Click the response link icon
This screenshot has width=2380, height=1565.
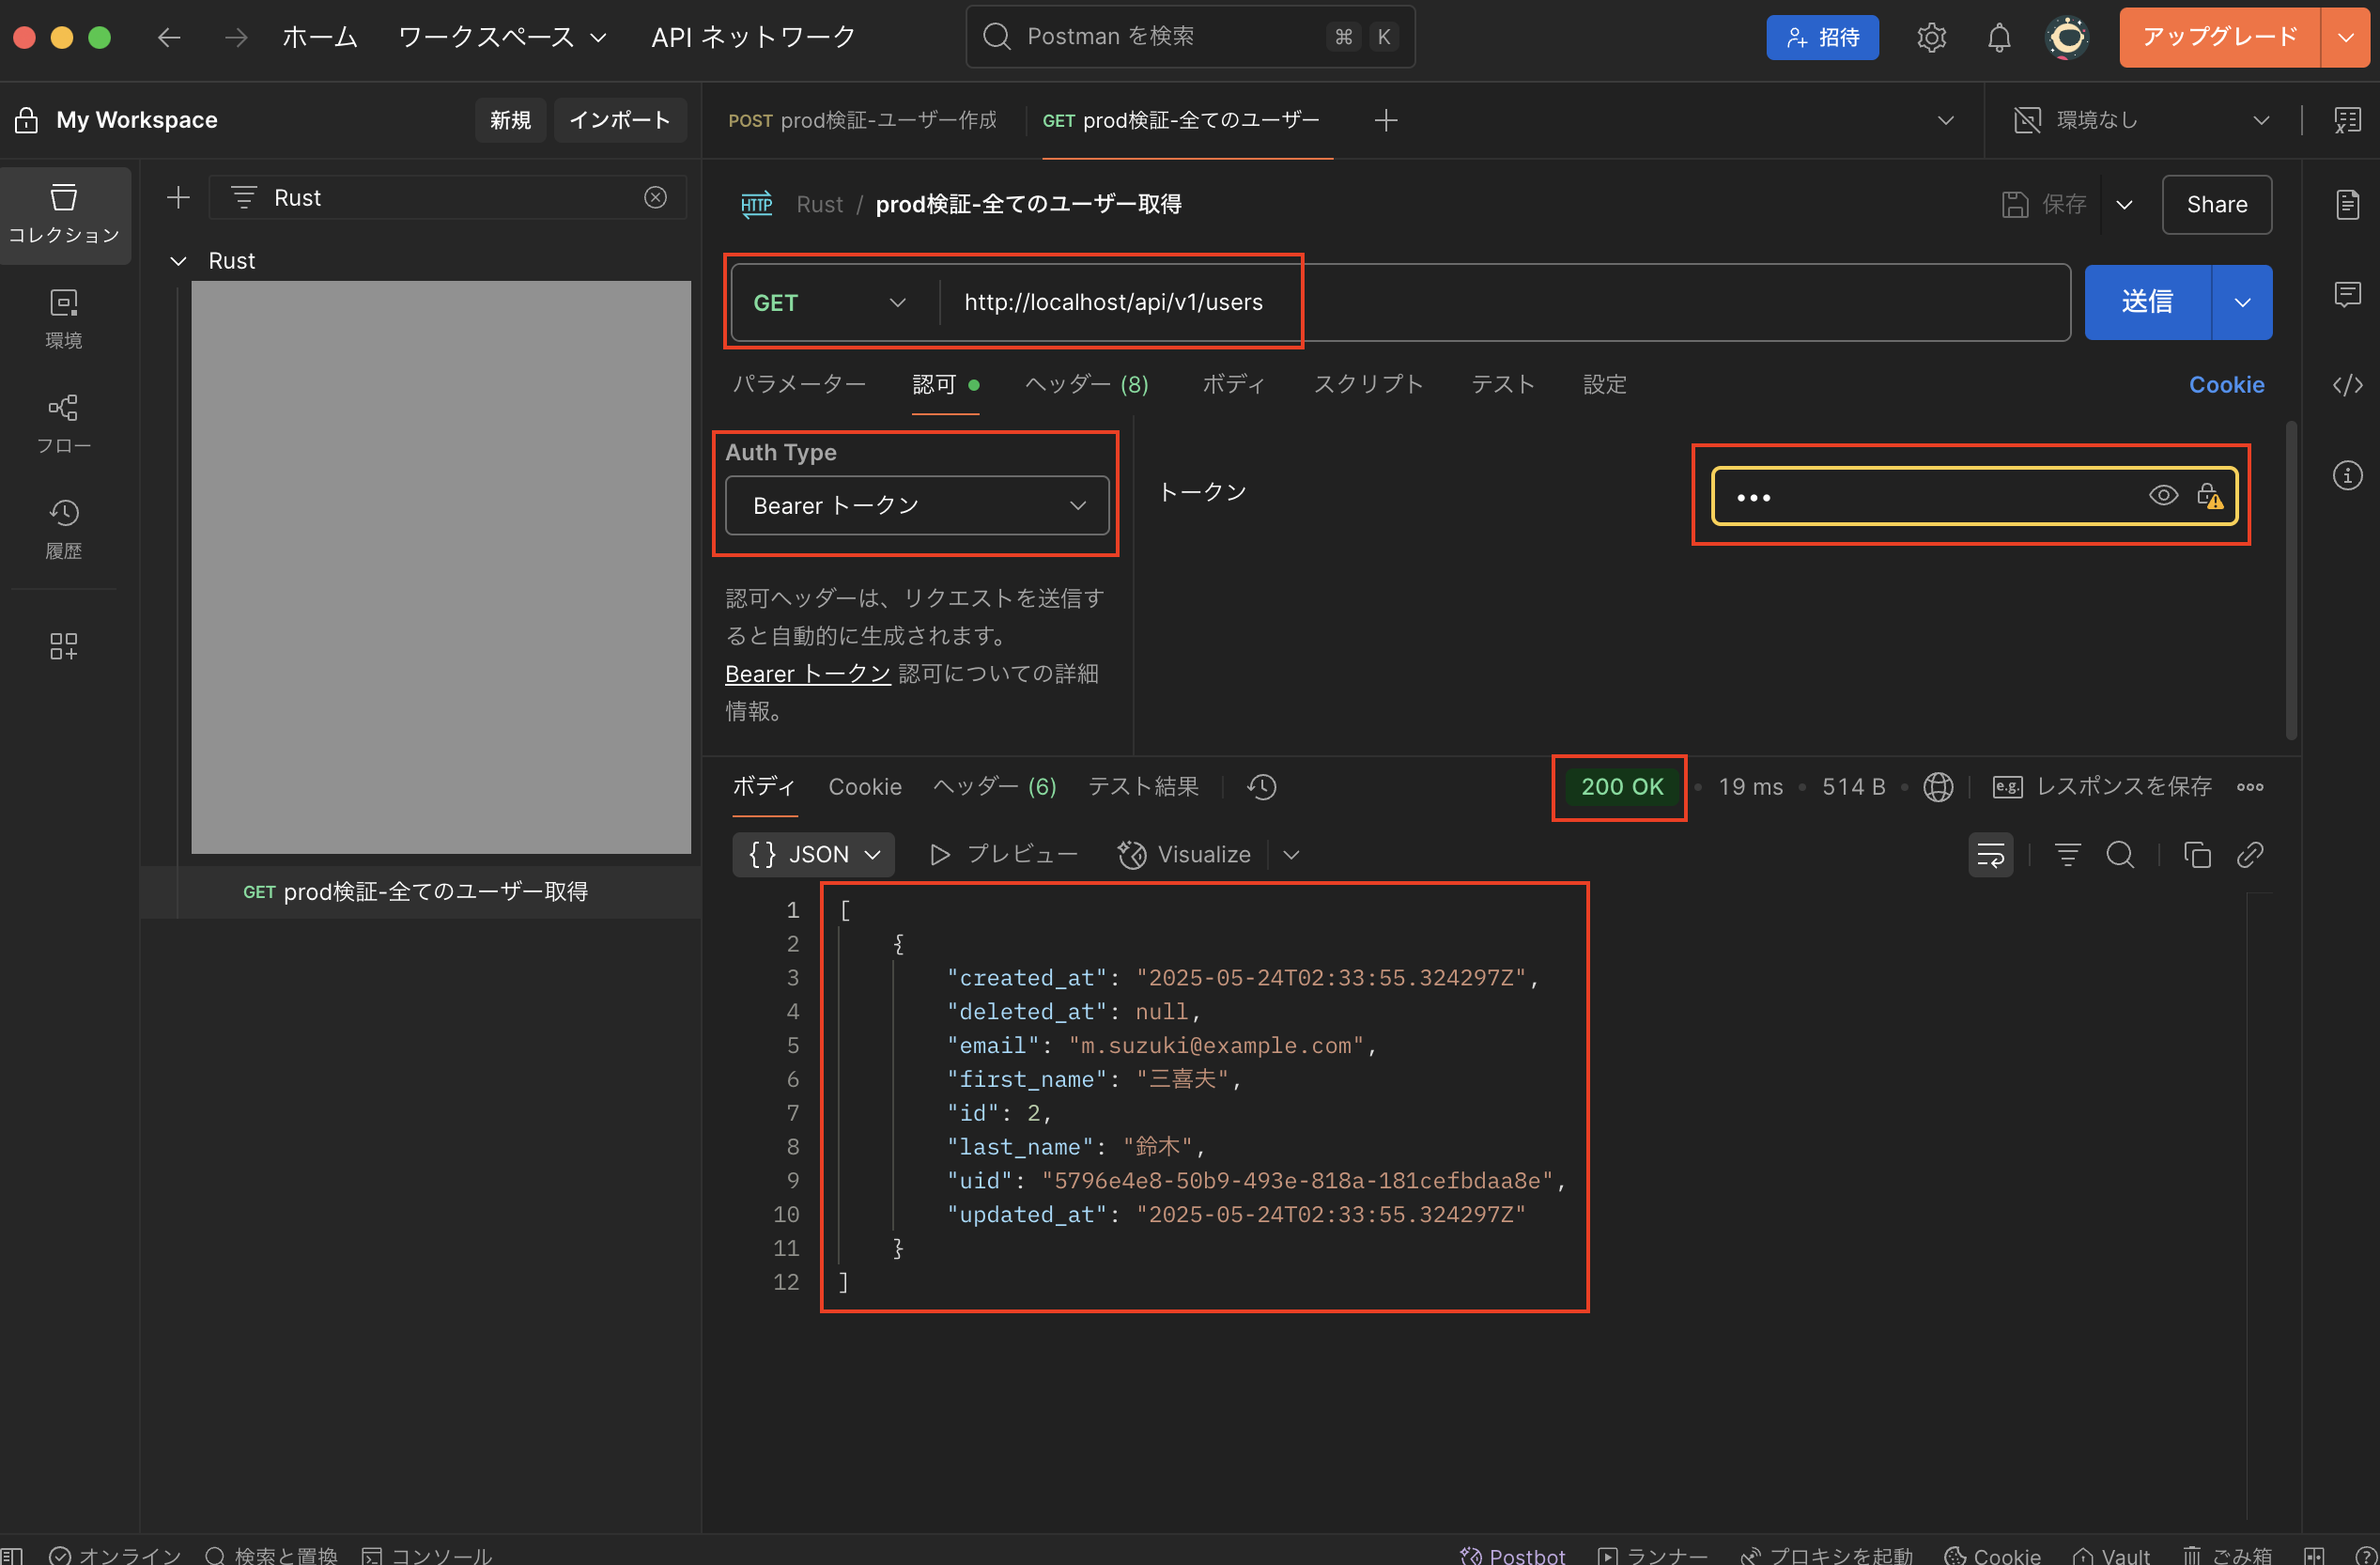pyautogui.click(x=2249, y=854)
